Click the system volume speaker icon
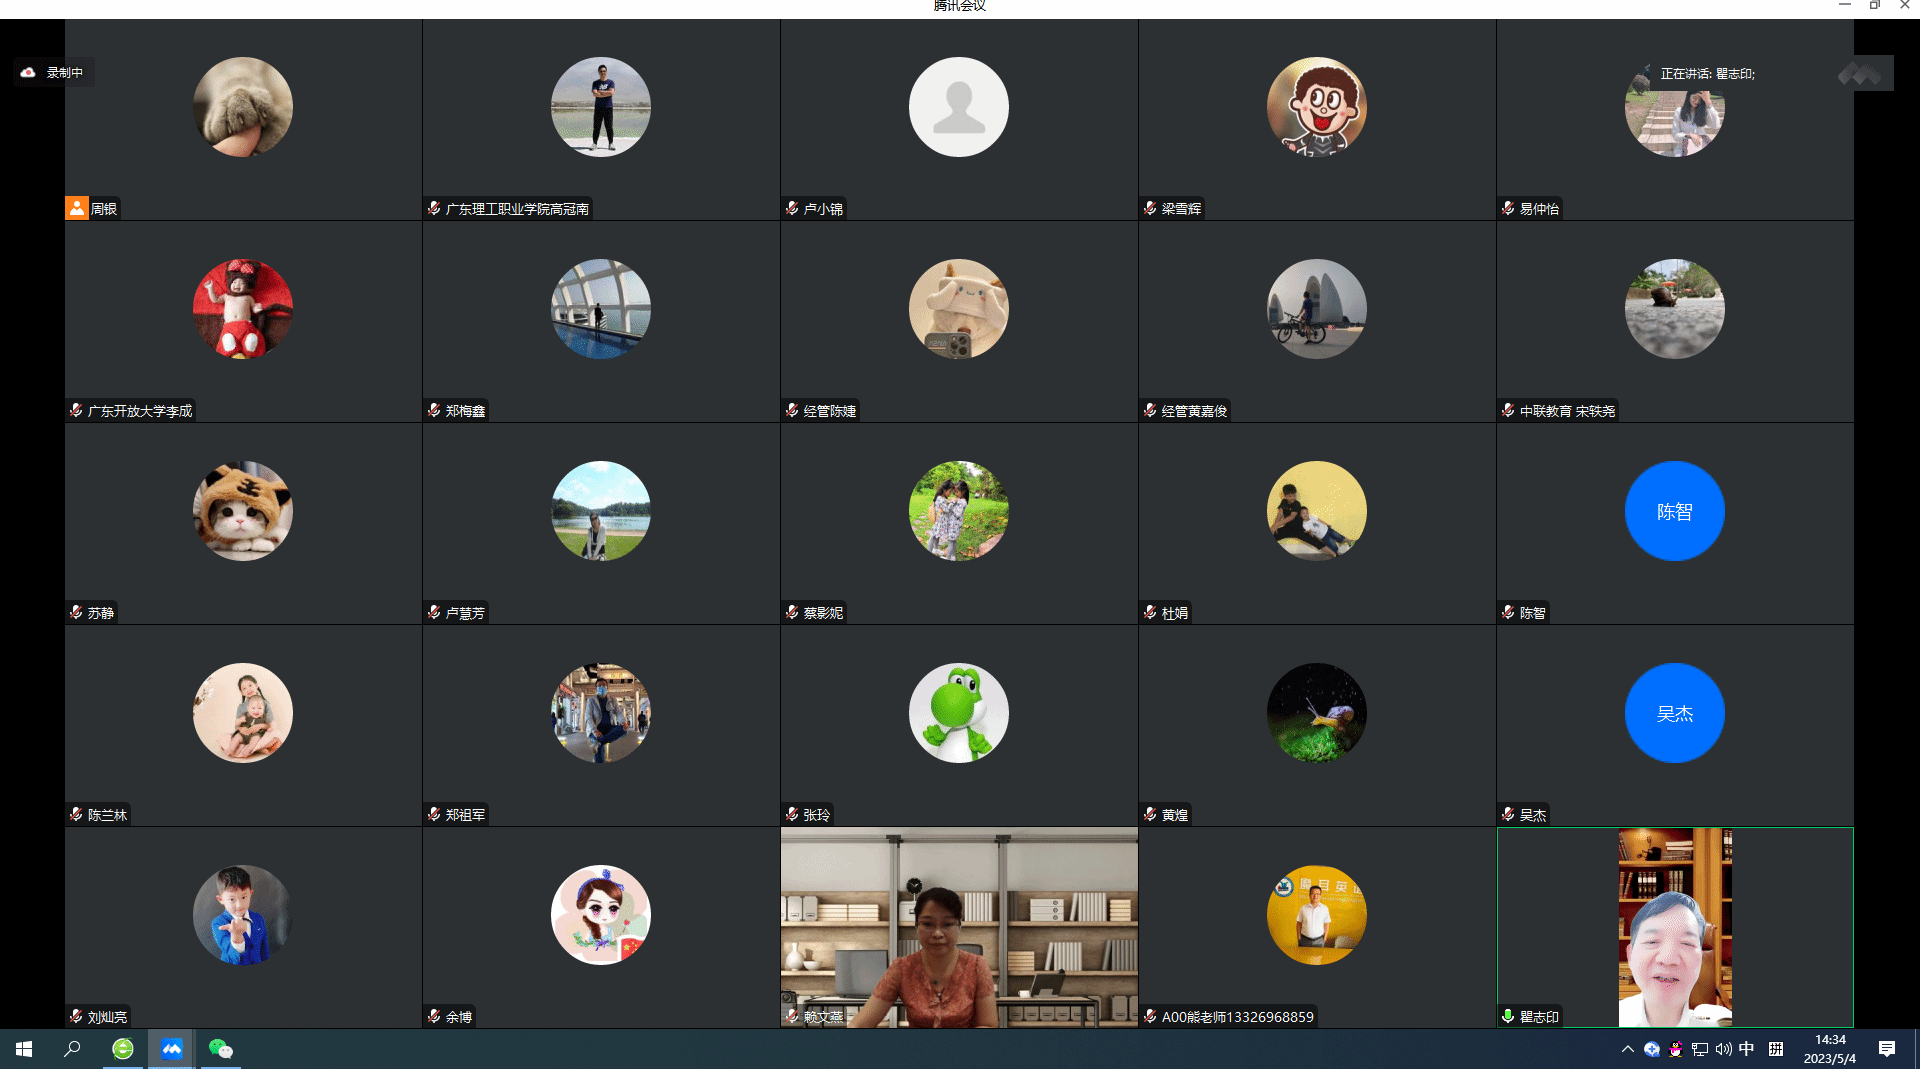The image size is (1920, 1069). 1723,1049
